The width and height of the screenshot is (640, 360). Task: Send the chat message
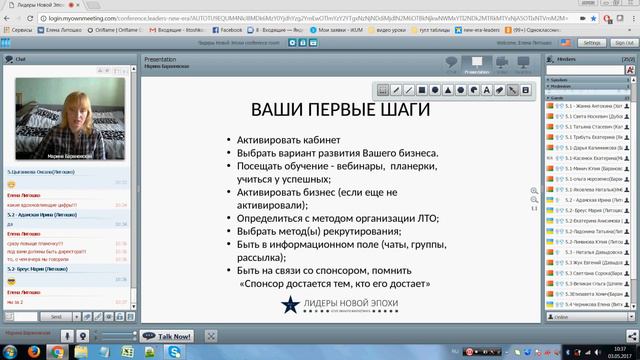[56, 317]
